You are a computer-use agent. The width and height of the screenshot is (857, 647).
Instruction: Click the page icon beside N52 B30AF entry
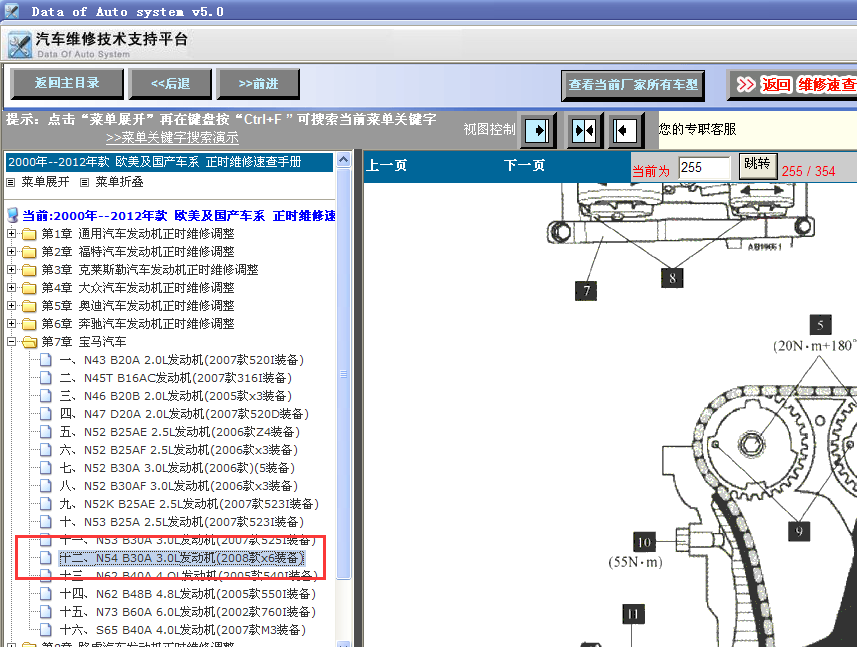(x=46, y=486)
